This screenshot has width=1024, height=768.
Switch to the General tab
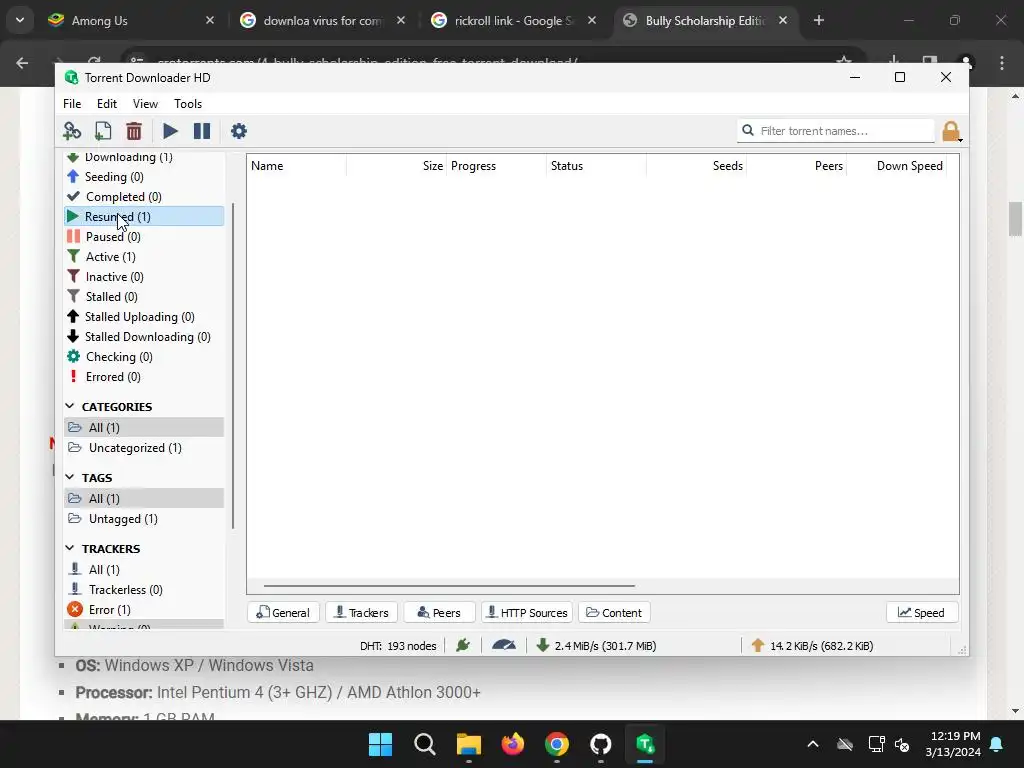(283, 613)
